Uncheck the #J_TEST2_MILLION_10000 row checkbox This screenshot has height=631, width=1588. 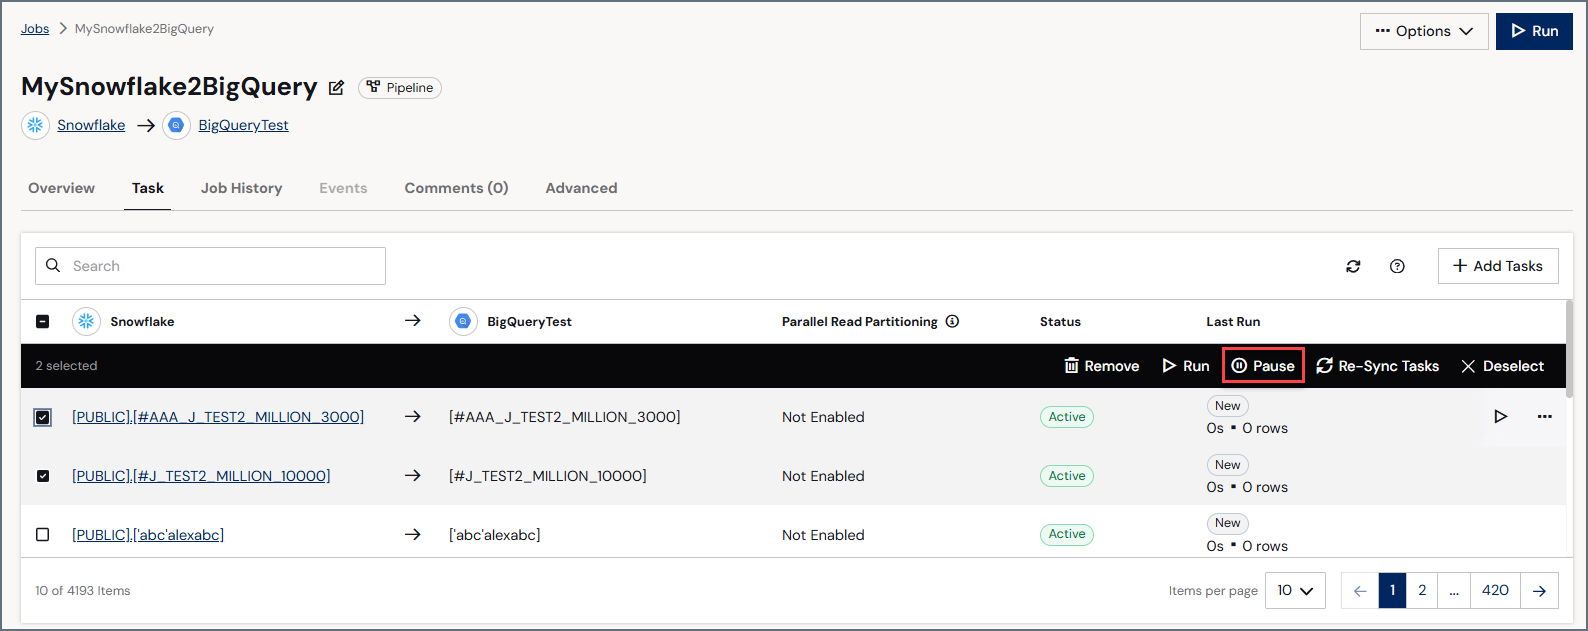42,476
